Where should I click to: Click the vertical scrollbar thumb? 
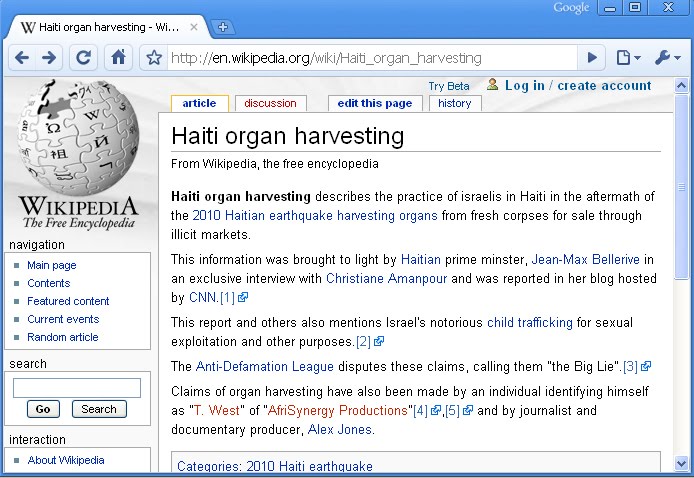pyautogui.click(x=682, y=187)
